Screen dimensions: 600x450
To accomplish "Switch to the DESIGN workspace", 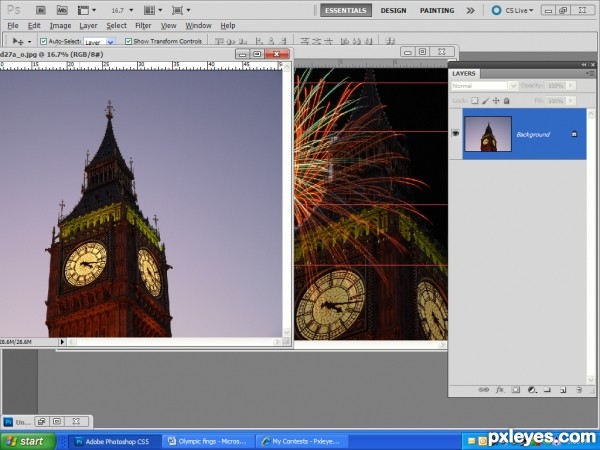I will click(393, 11).
